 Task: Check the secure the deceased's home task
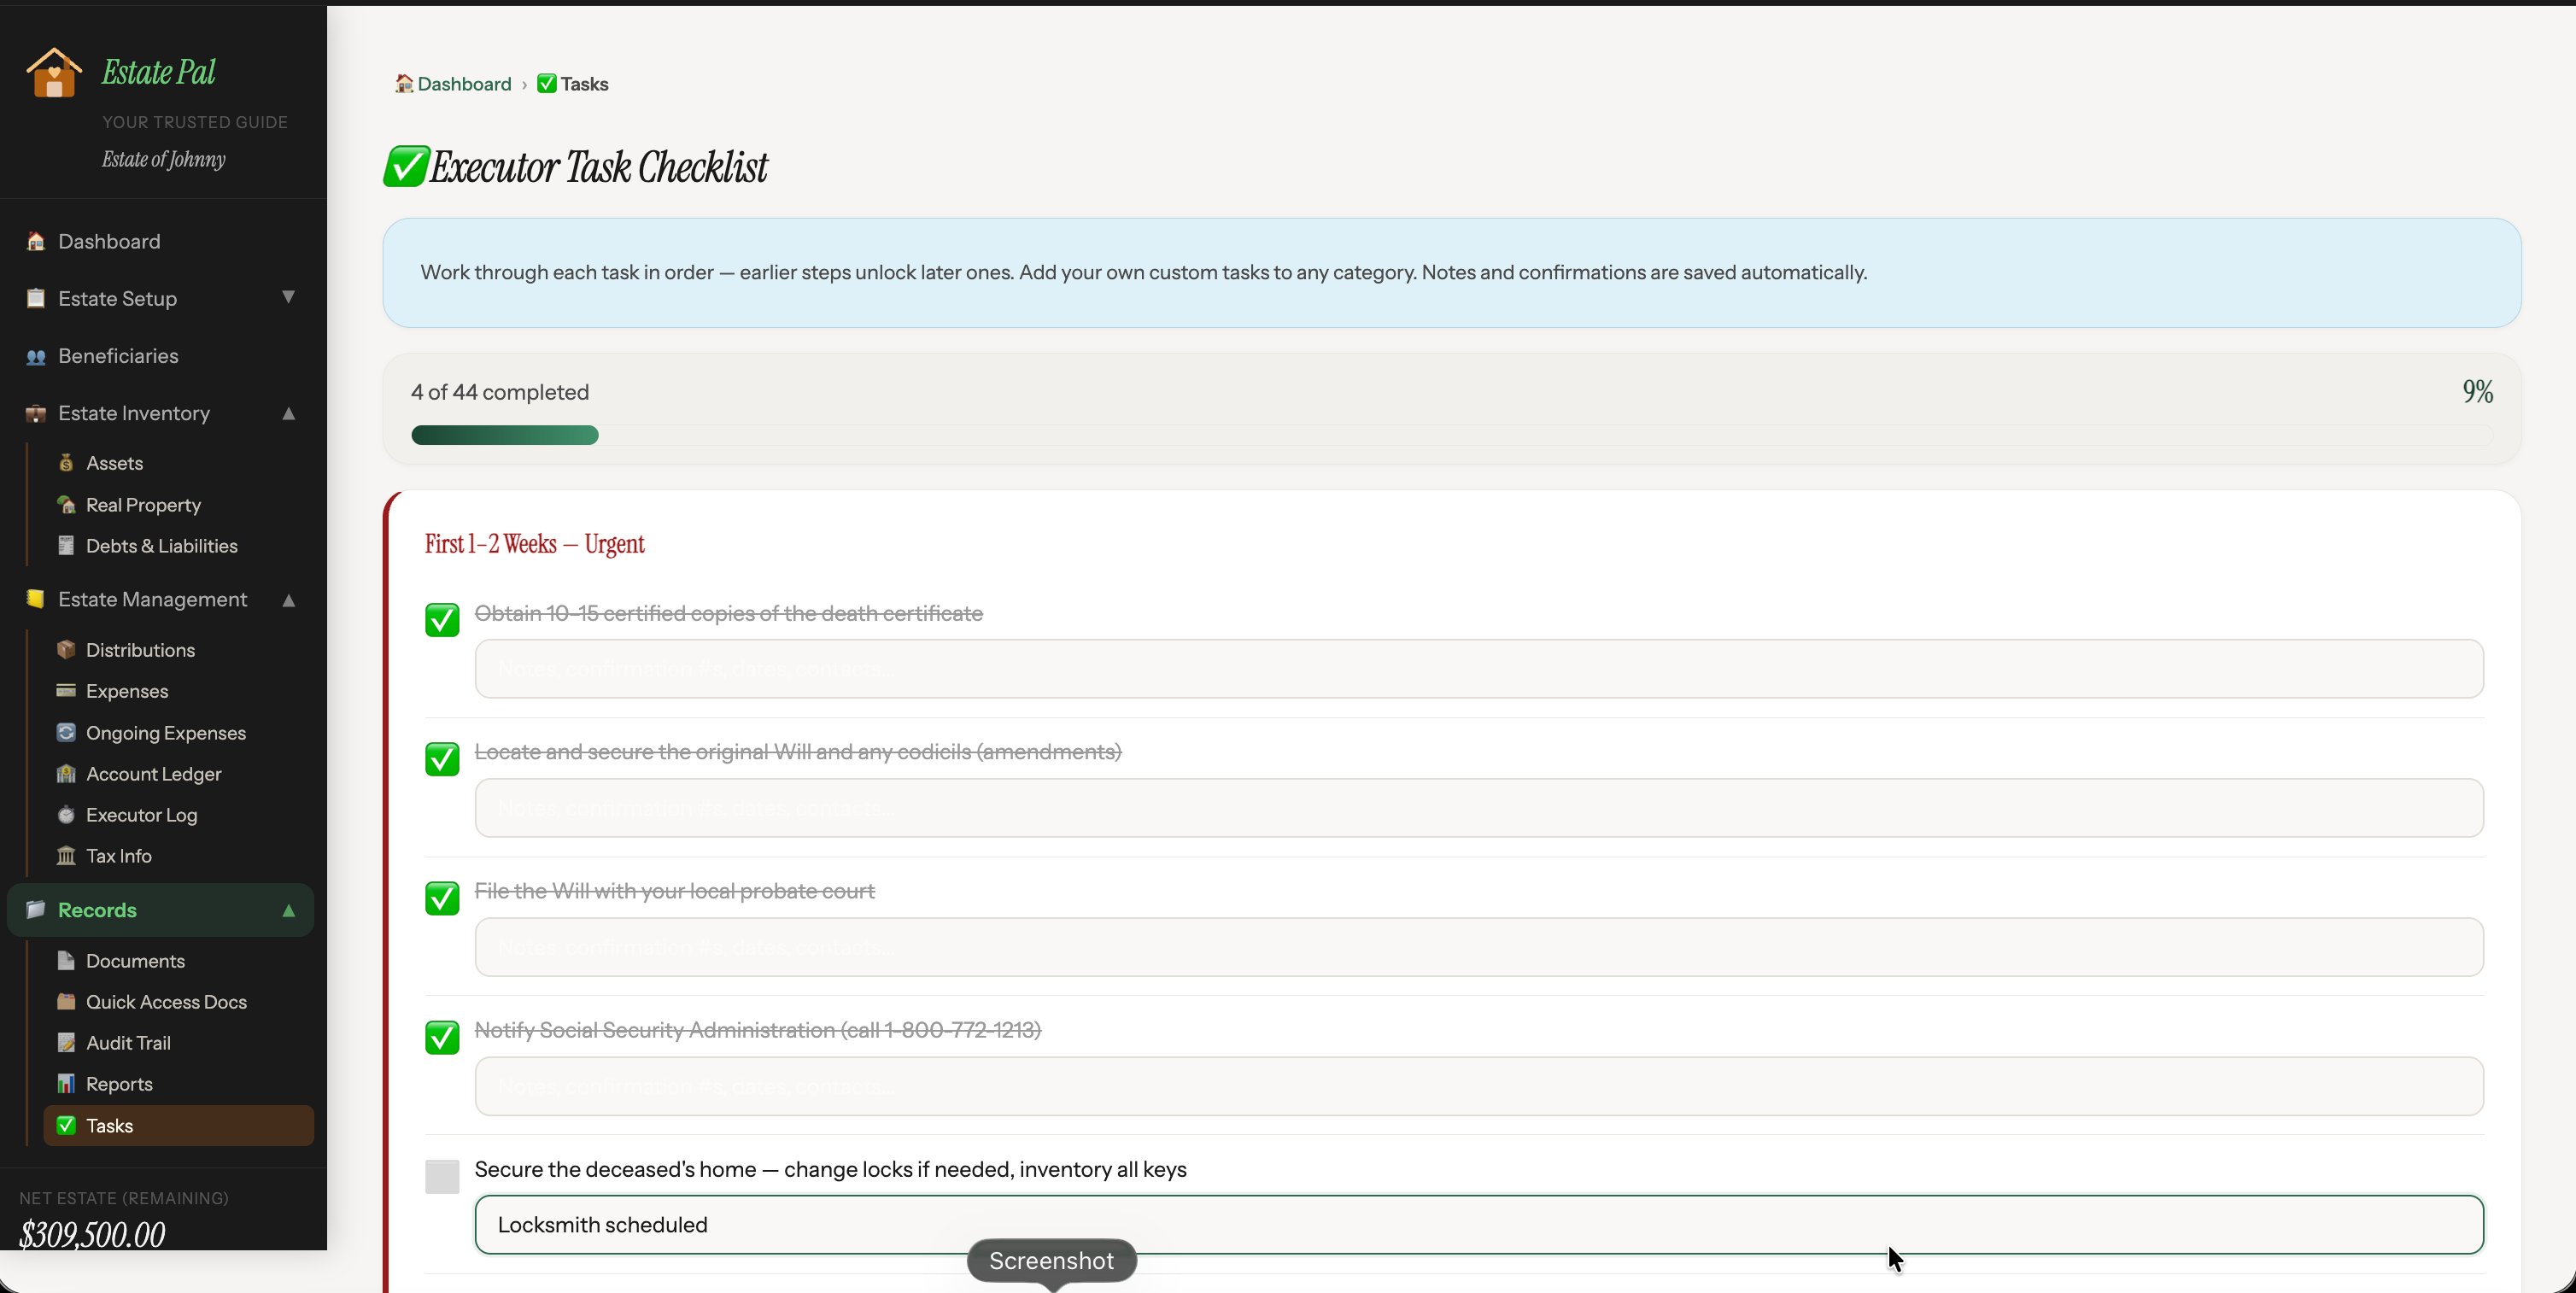(x=442, y=1176)
